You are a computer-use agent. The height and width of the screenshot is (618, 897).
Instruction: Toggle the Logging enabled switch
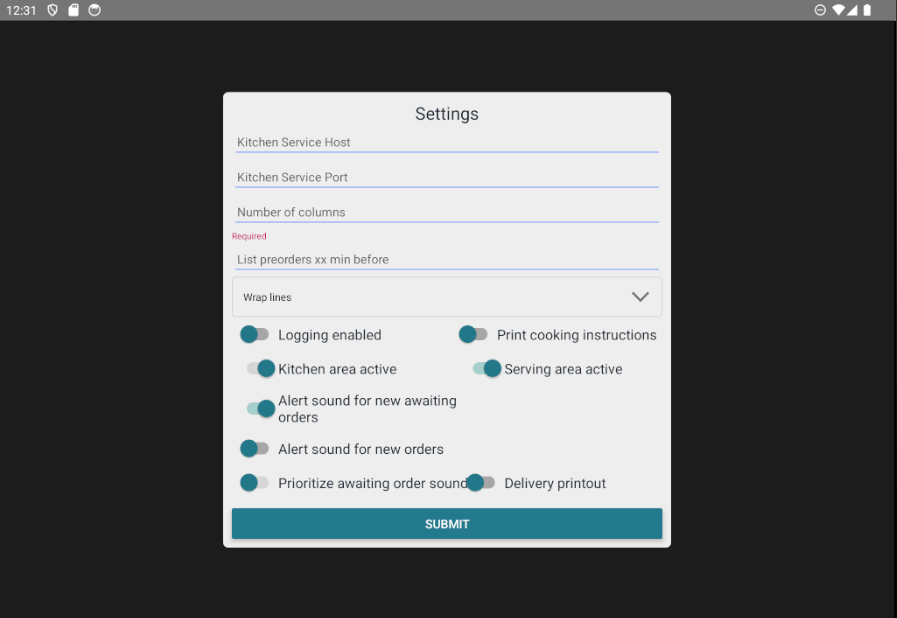pyautogui.click(x=254, y=335)
